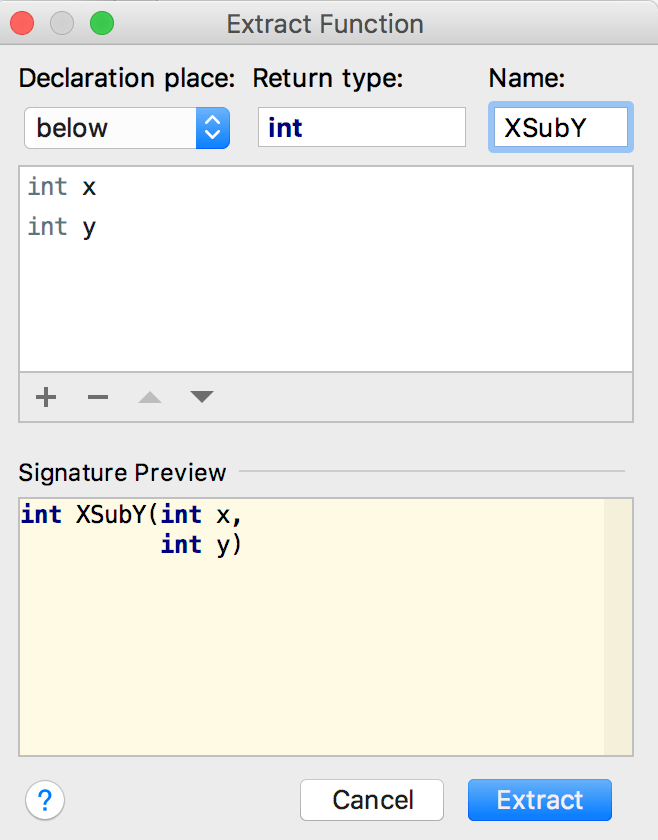Move parameter down with down arrow

coord(202,396)
